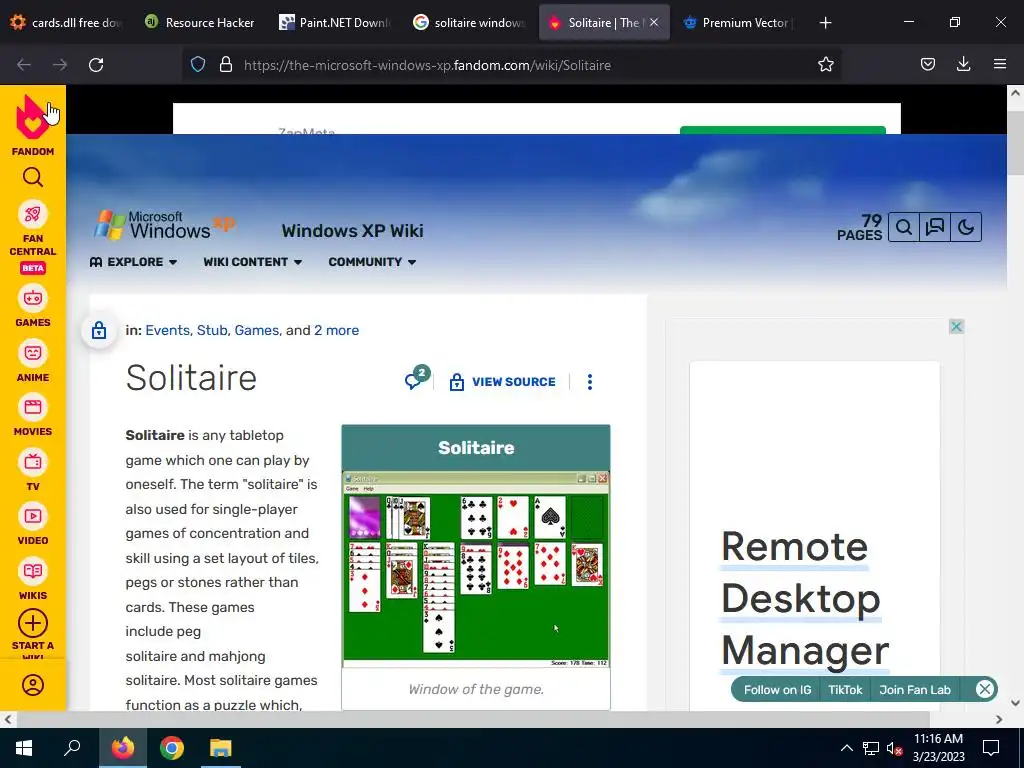Search the wiki using header magnifier
The width and height of the screenshot is (1024, 768).
click(904, 227)
